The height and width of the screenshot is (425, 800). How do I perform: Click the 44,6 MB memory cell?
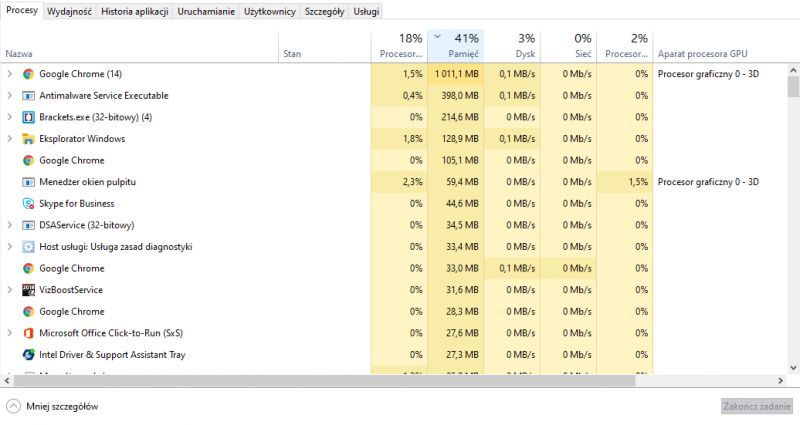click(456, 204)
